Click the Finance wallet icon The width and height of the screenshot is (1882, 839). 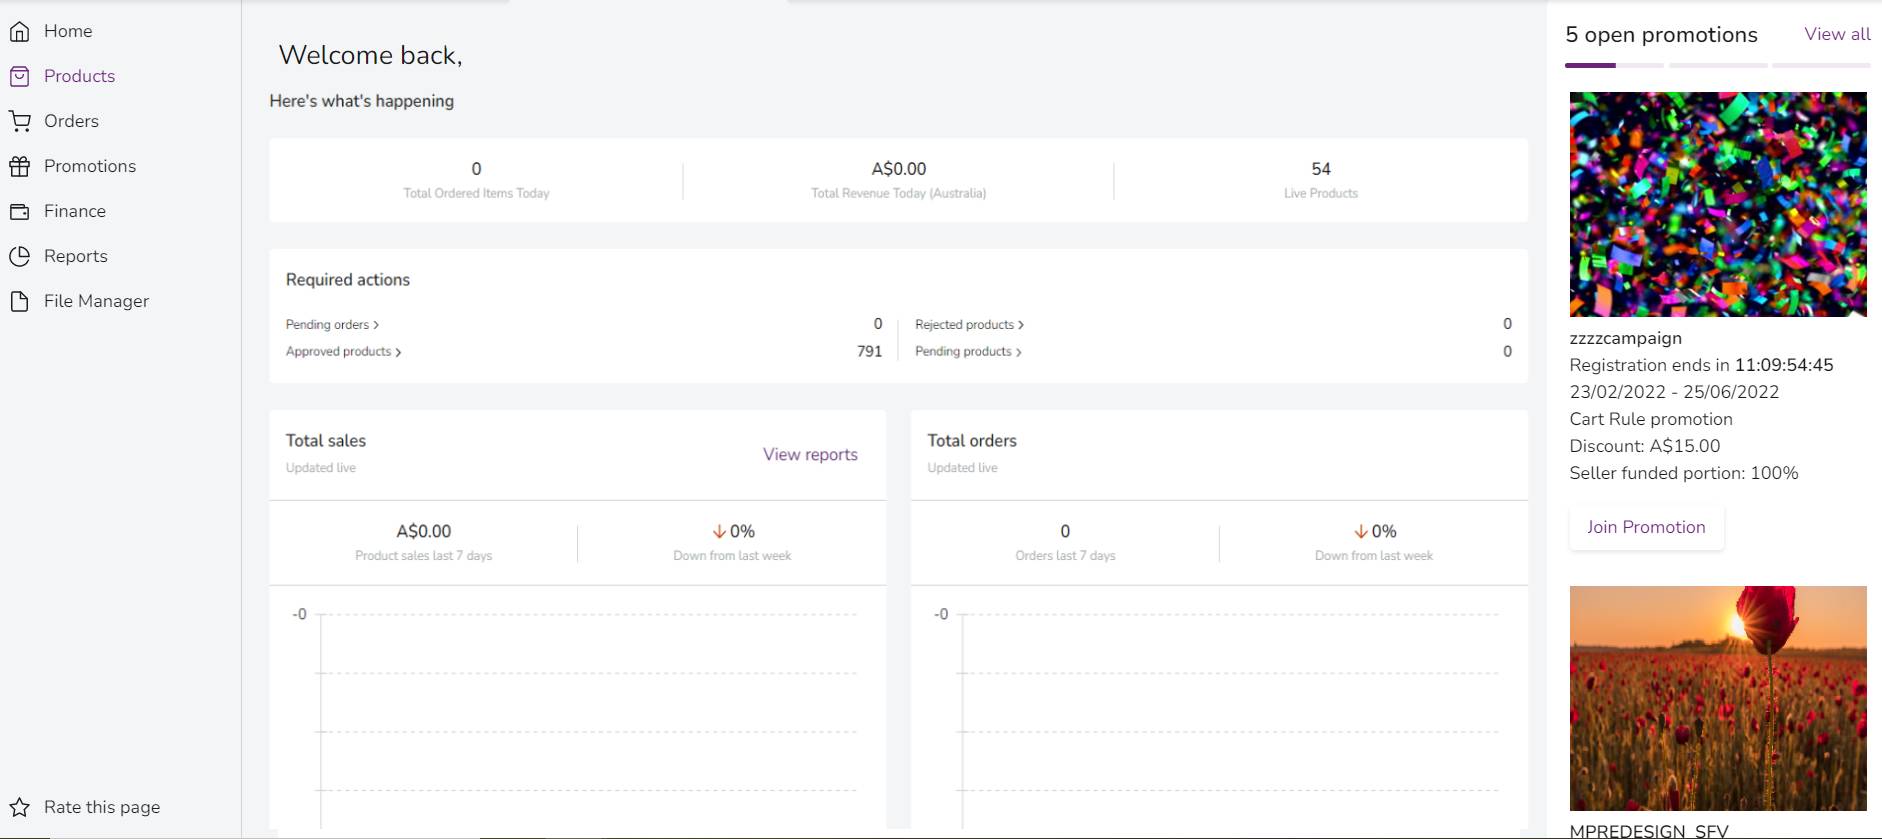(x=19, y=212)
